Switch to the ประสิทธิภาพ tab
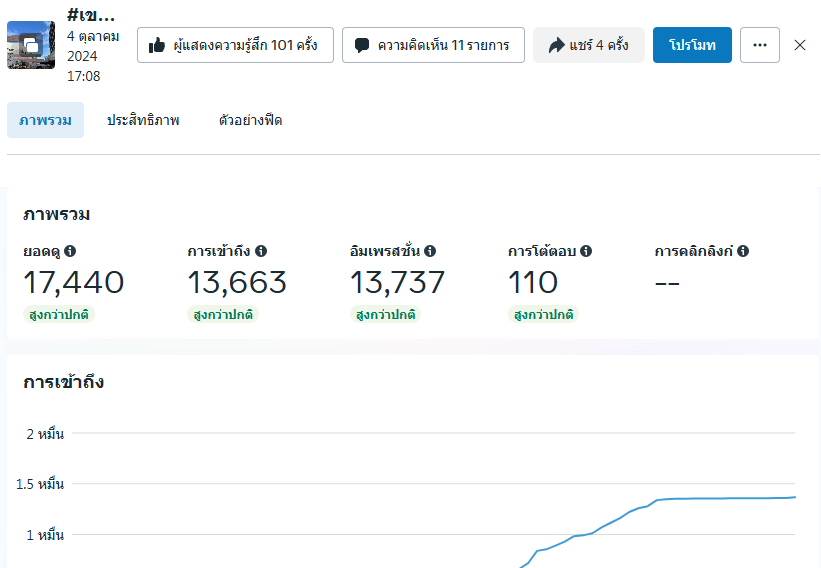The width and height of the screenshot is (821, 568). tap(143, 120)
